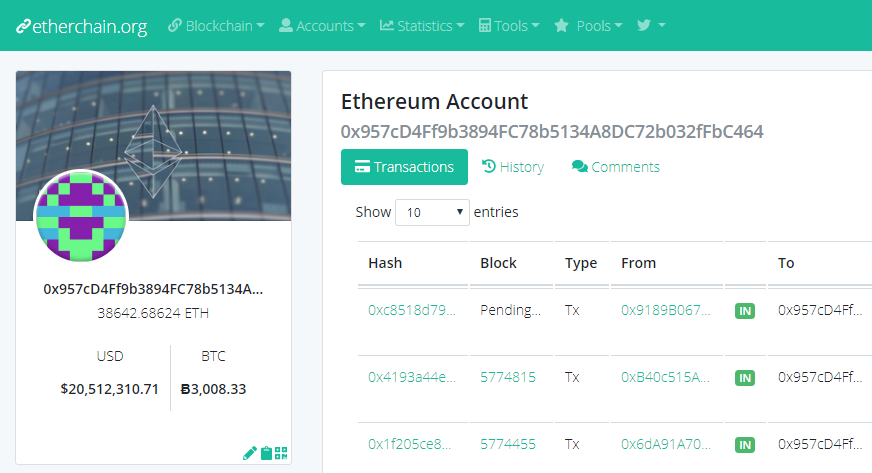The image size is (872, 473).
Task: Open transaction hash 0x1f205ce8...
Action: tap(409, 444)
